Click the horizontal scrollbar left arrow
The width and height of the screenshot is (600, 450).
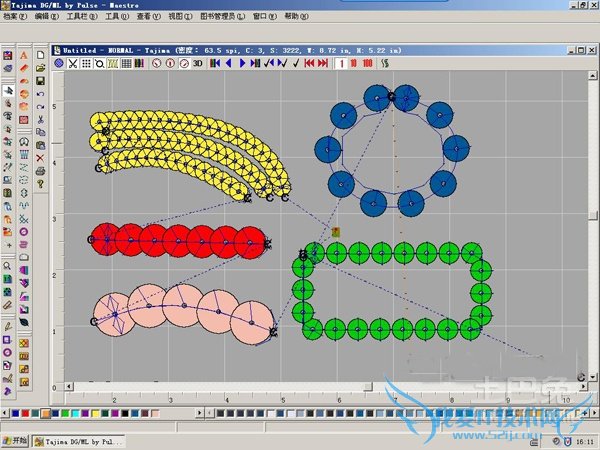pos(69,386)
